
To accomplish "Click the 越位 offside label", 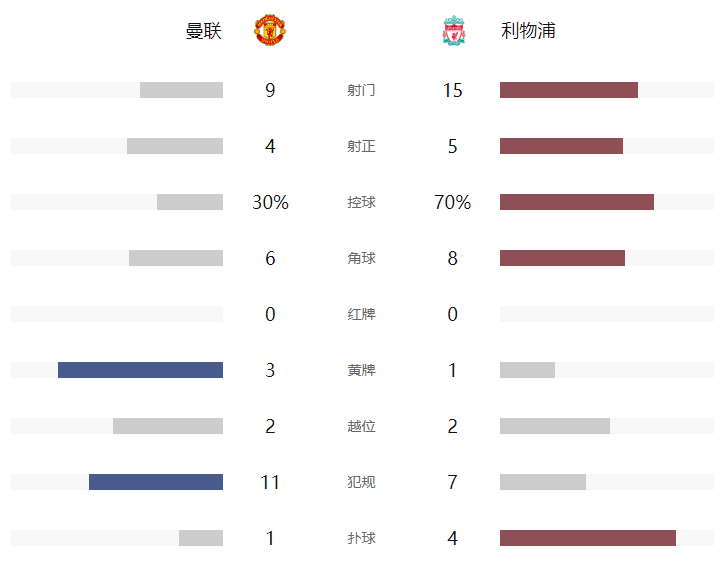I will coord(361,426).
